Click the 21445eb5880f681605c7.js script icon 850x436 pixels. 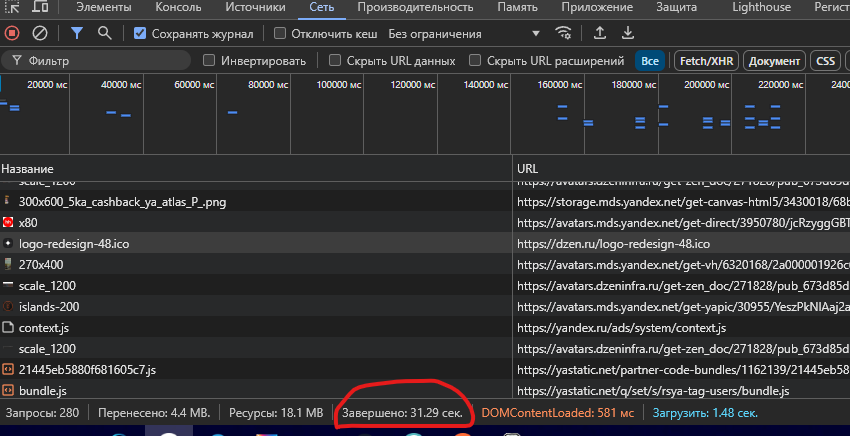(8, 370)
